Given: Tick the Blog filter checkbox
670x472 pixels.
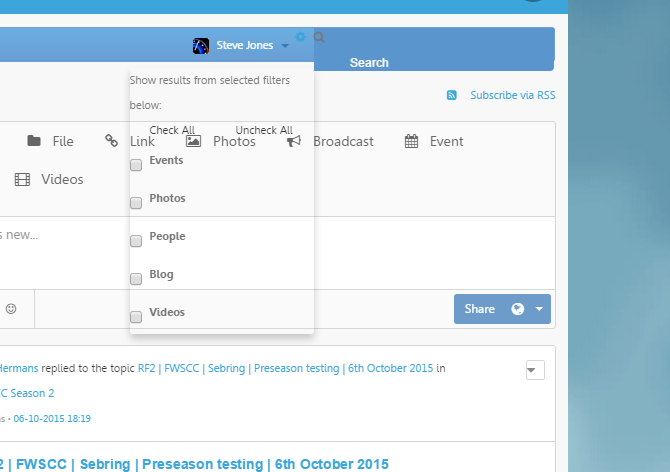Looking at the screenshot, I should coord(136,279).
